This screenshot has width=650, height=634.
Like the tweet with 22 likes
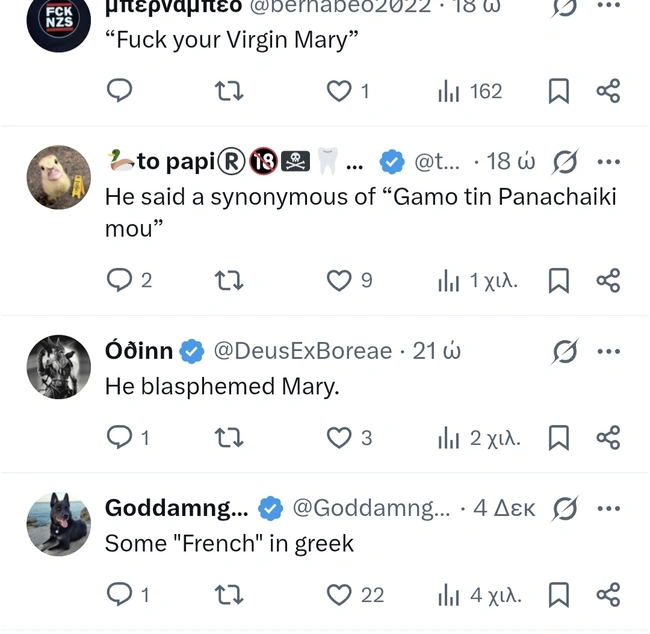tap(340, 595)
